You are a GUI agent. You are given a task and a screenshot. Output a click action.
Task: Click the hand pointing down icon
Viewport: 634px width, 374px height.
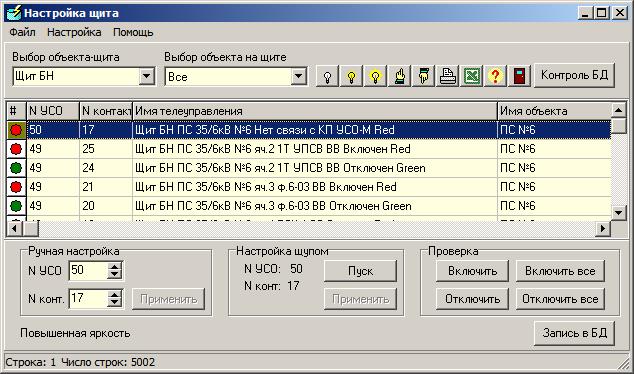(423, 76)
